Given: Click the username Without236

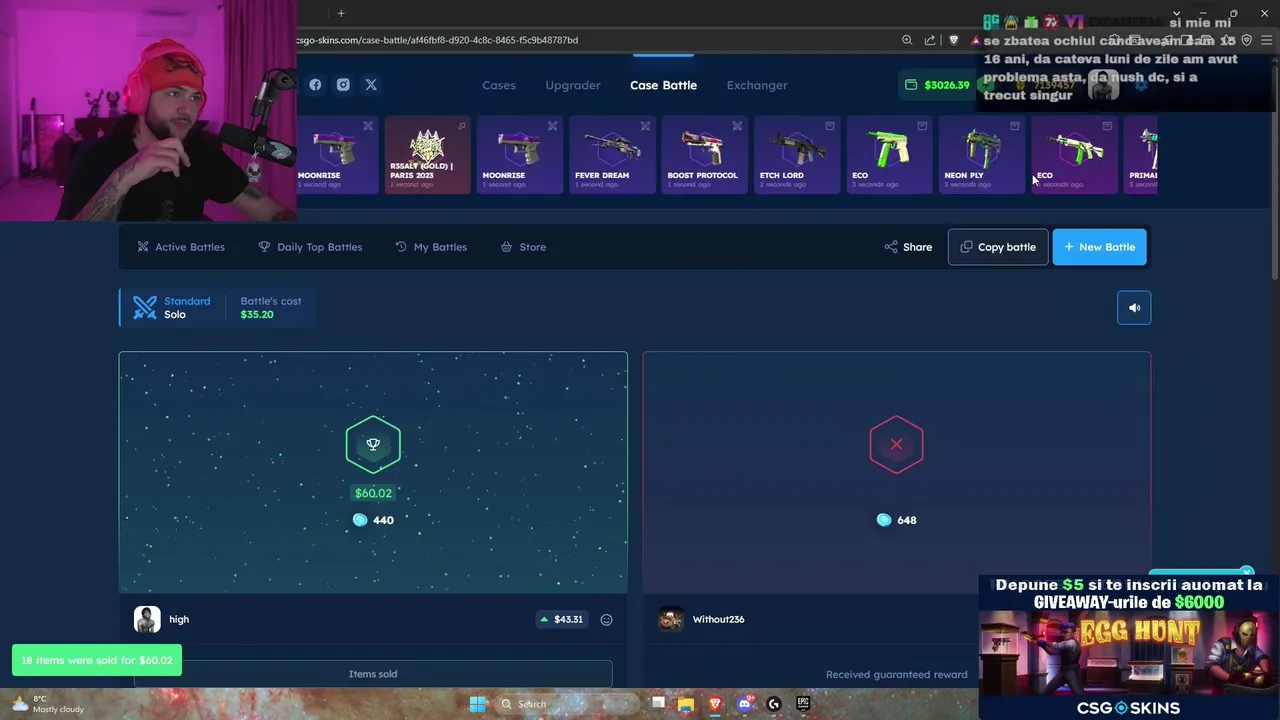Looking at the screenshot, I should 718,619.
